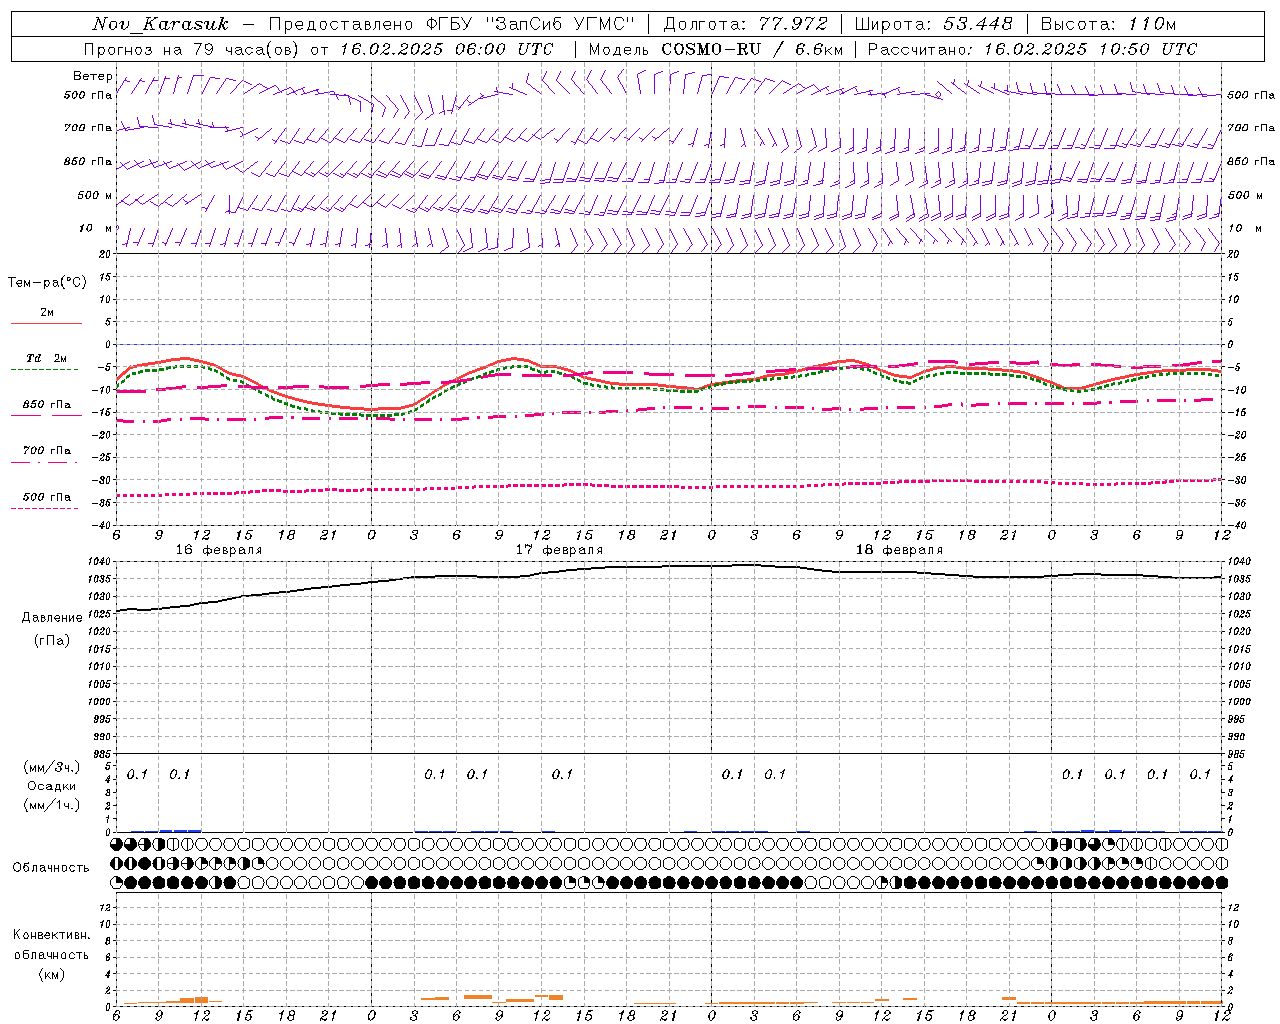Click the (мм/1ч.) precipitation unit label
The image size is (1280, 1024).
pos(52,805)
